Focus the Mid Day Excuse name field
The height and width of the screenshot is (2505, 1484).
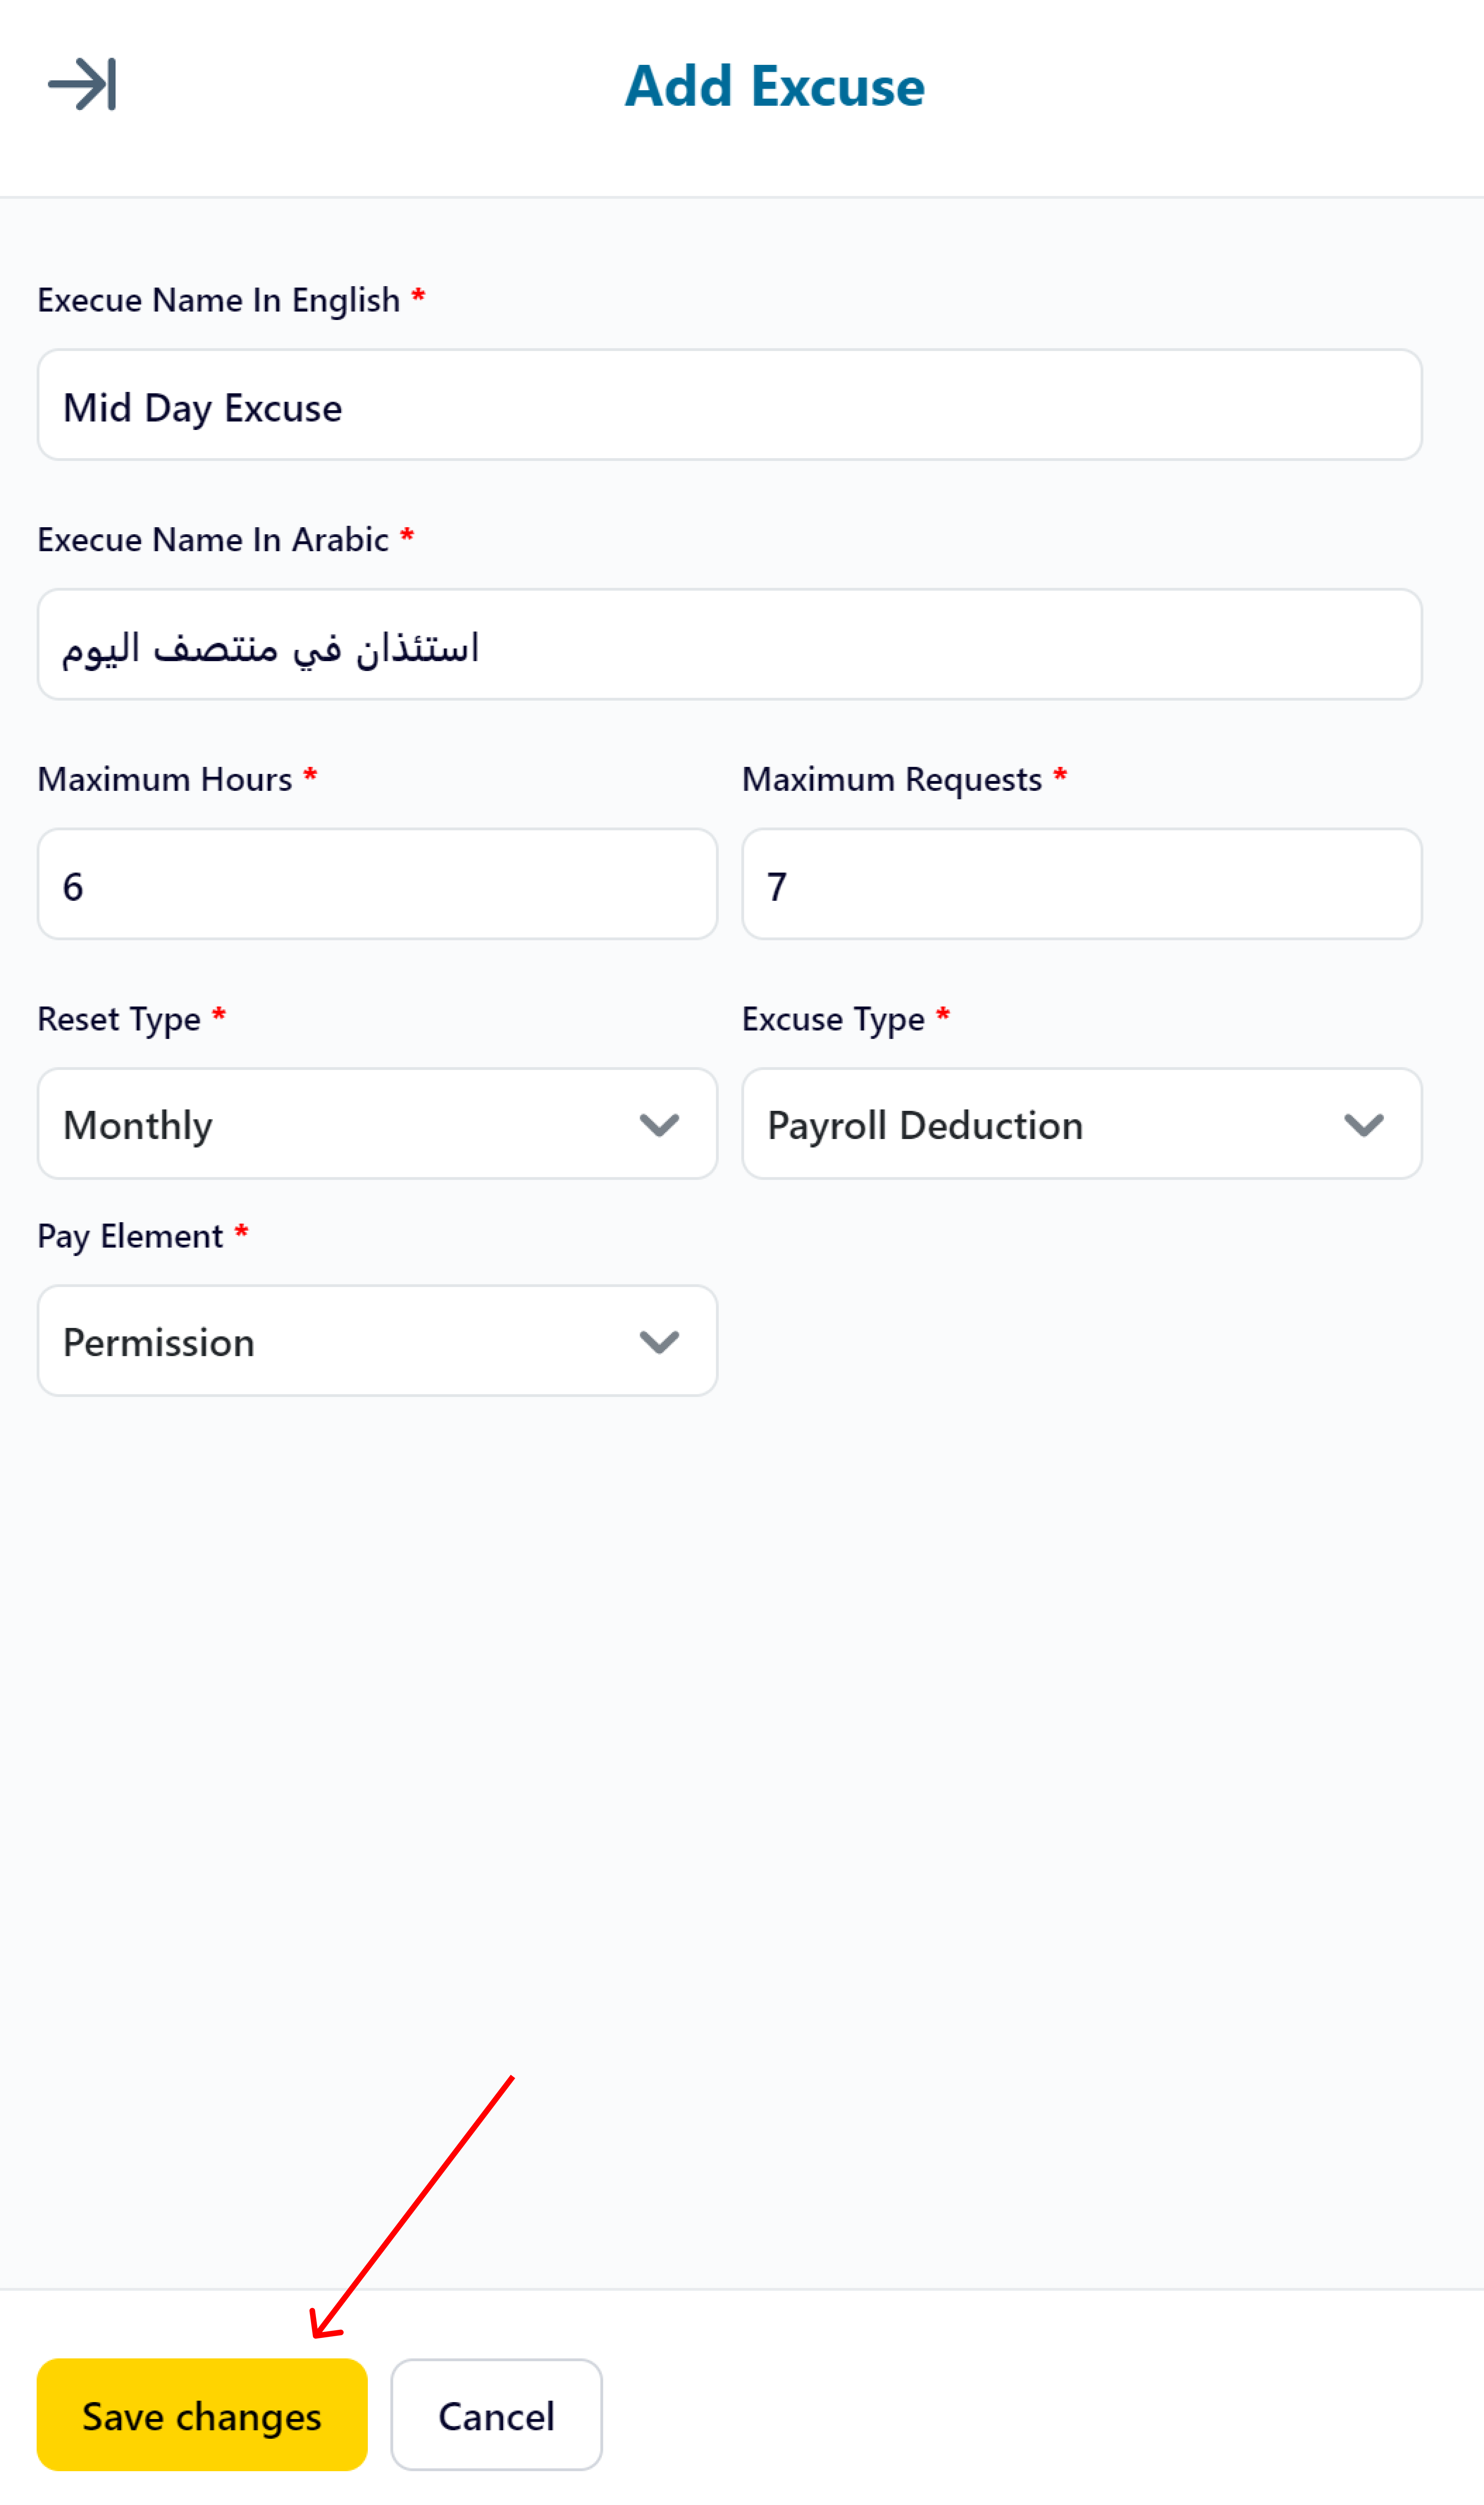pos(729,405)
